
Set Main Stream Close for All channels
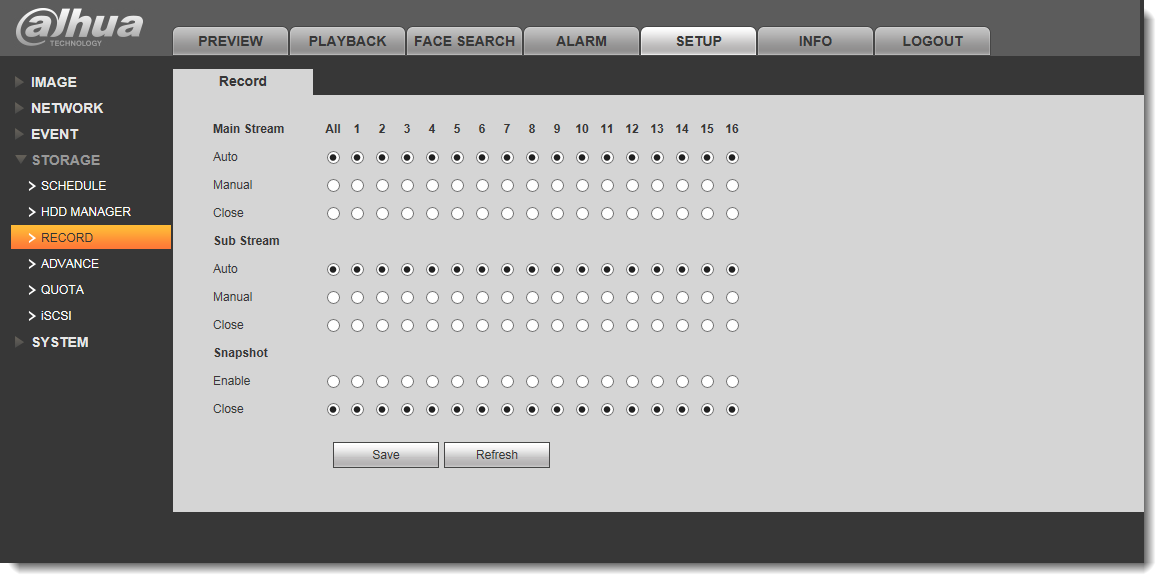click(x=333, y=214)
